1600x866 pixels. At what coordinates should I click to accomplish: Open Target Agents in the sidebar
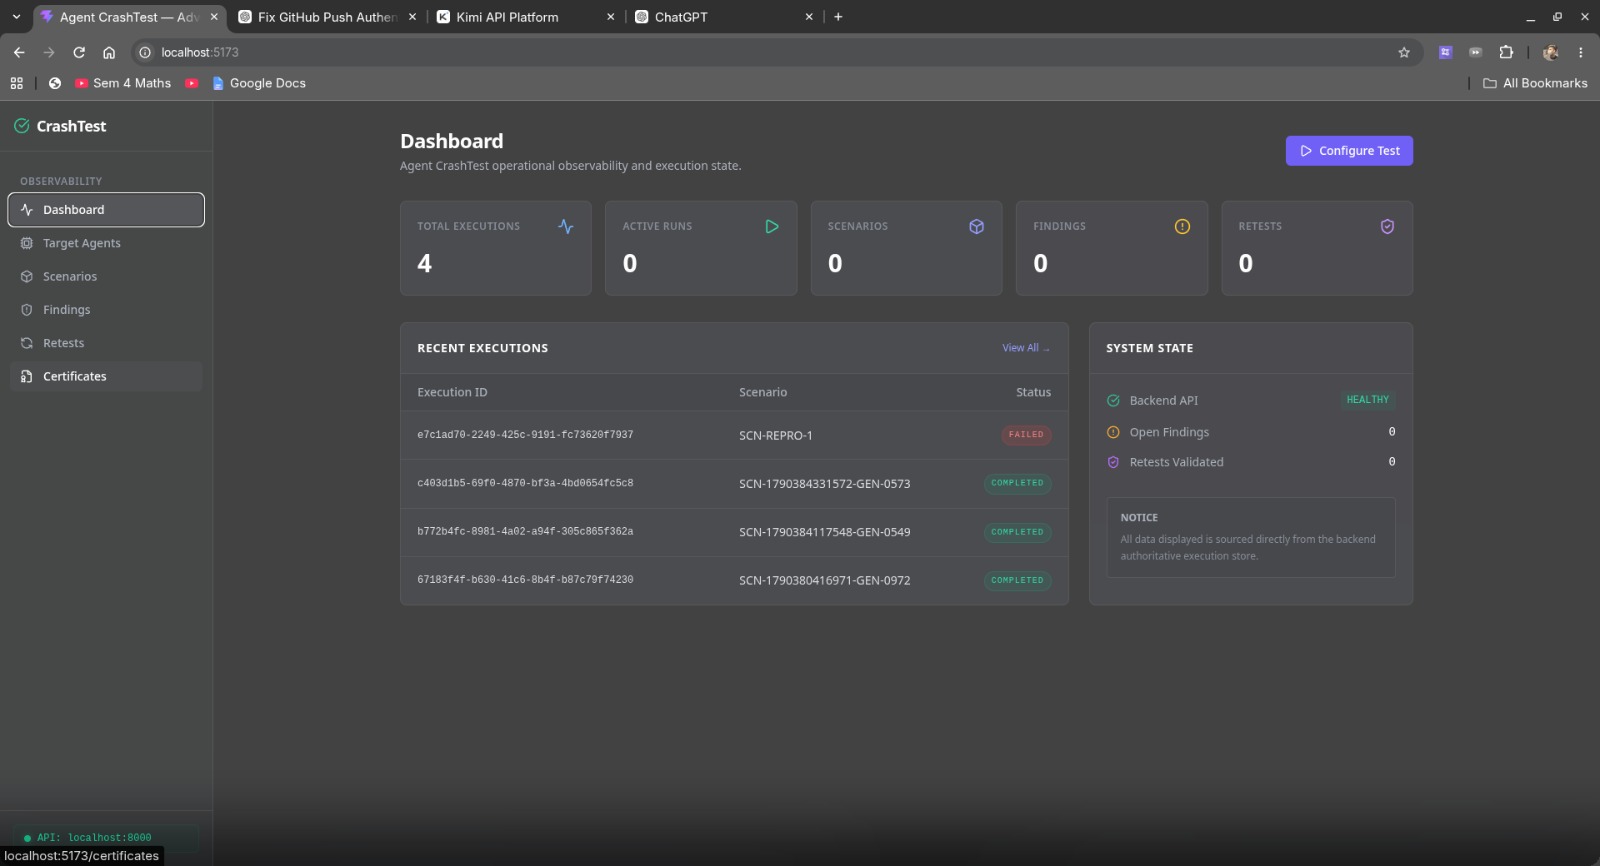point(106,243)
